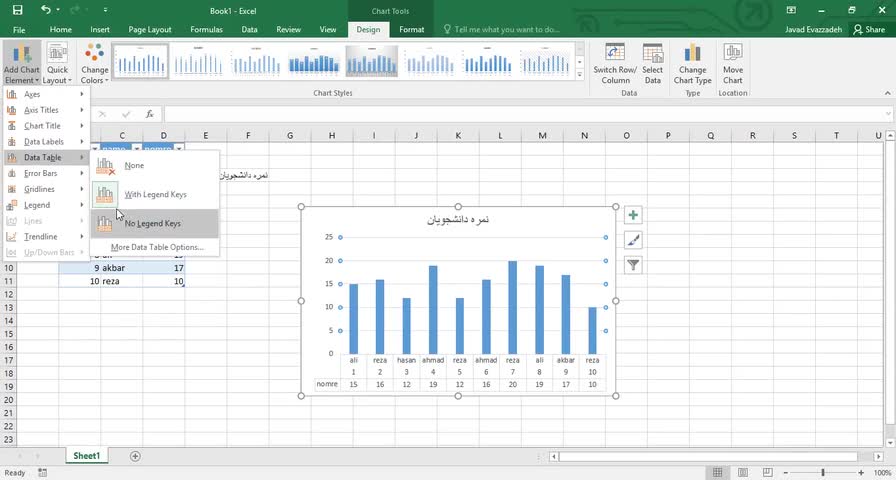Open Select Data dialog
Screen dimensions: 896x480
pos(653,63)
